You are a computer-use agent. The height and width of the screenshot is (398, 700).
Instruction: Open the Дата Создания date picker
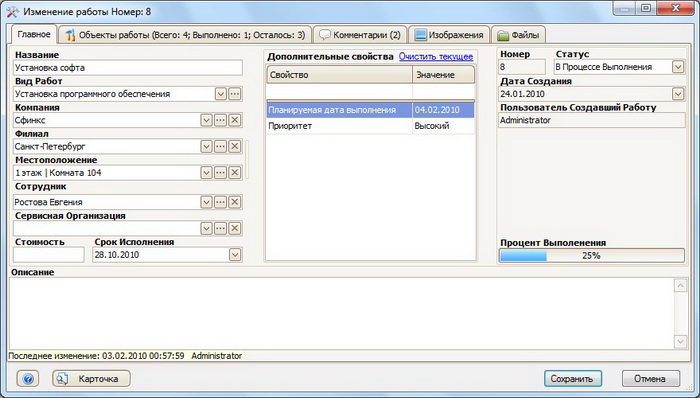pyautogui.click(x=678, y=94)
